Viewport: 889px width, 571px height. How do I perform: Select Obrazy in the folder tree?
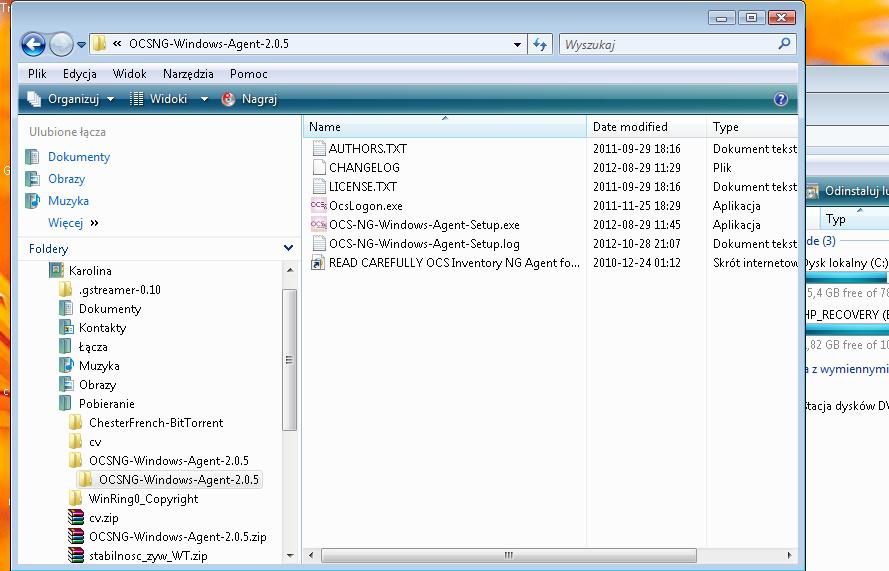point(98,384)
